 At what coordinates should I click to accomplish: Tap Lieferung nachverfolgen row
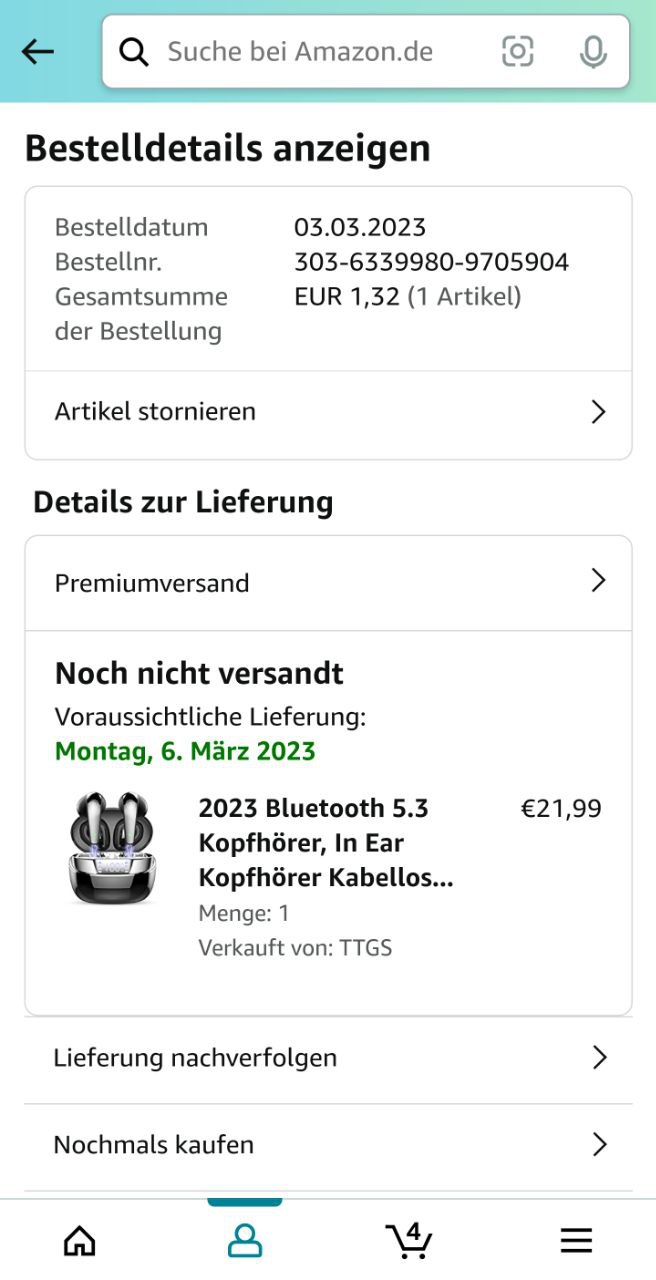click(x=195, y=1058)
